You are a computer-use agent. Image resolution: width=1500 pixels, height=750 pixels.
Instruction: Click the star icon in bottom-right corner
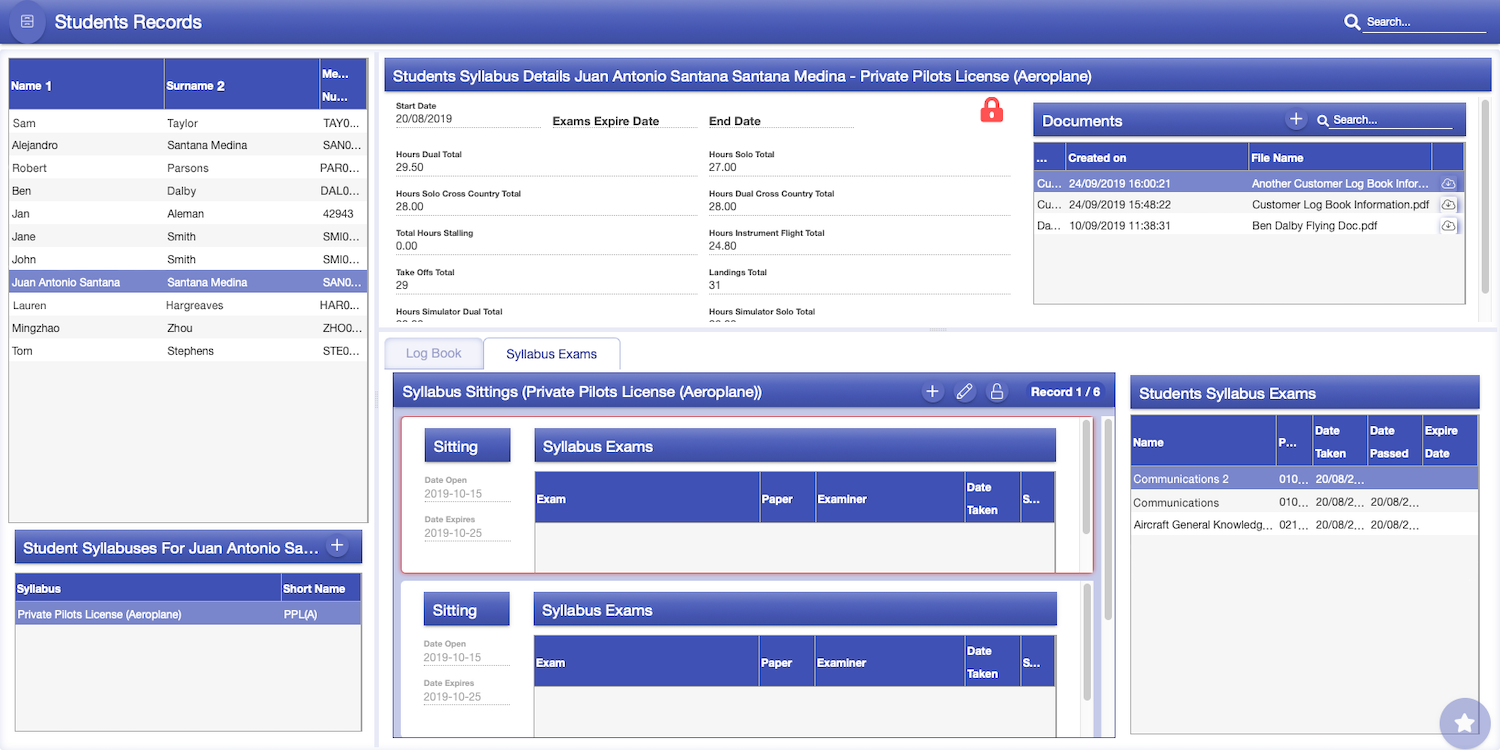pos(1464,722)
